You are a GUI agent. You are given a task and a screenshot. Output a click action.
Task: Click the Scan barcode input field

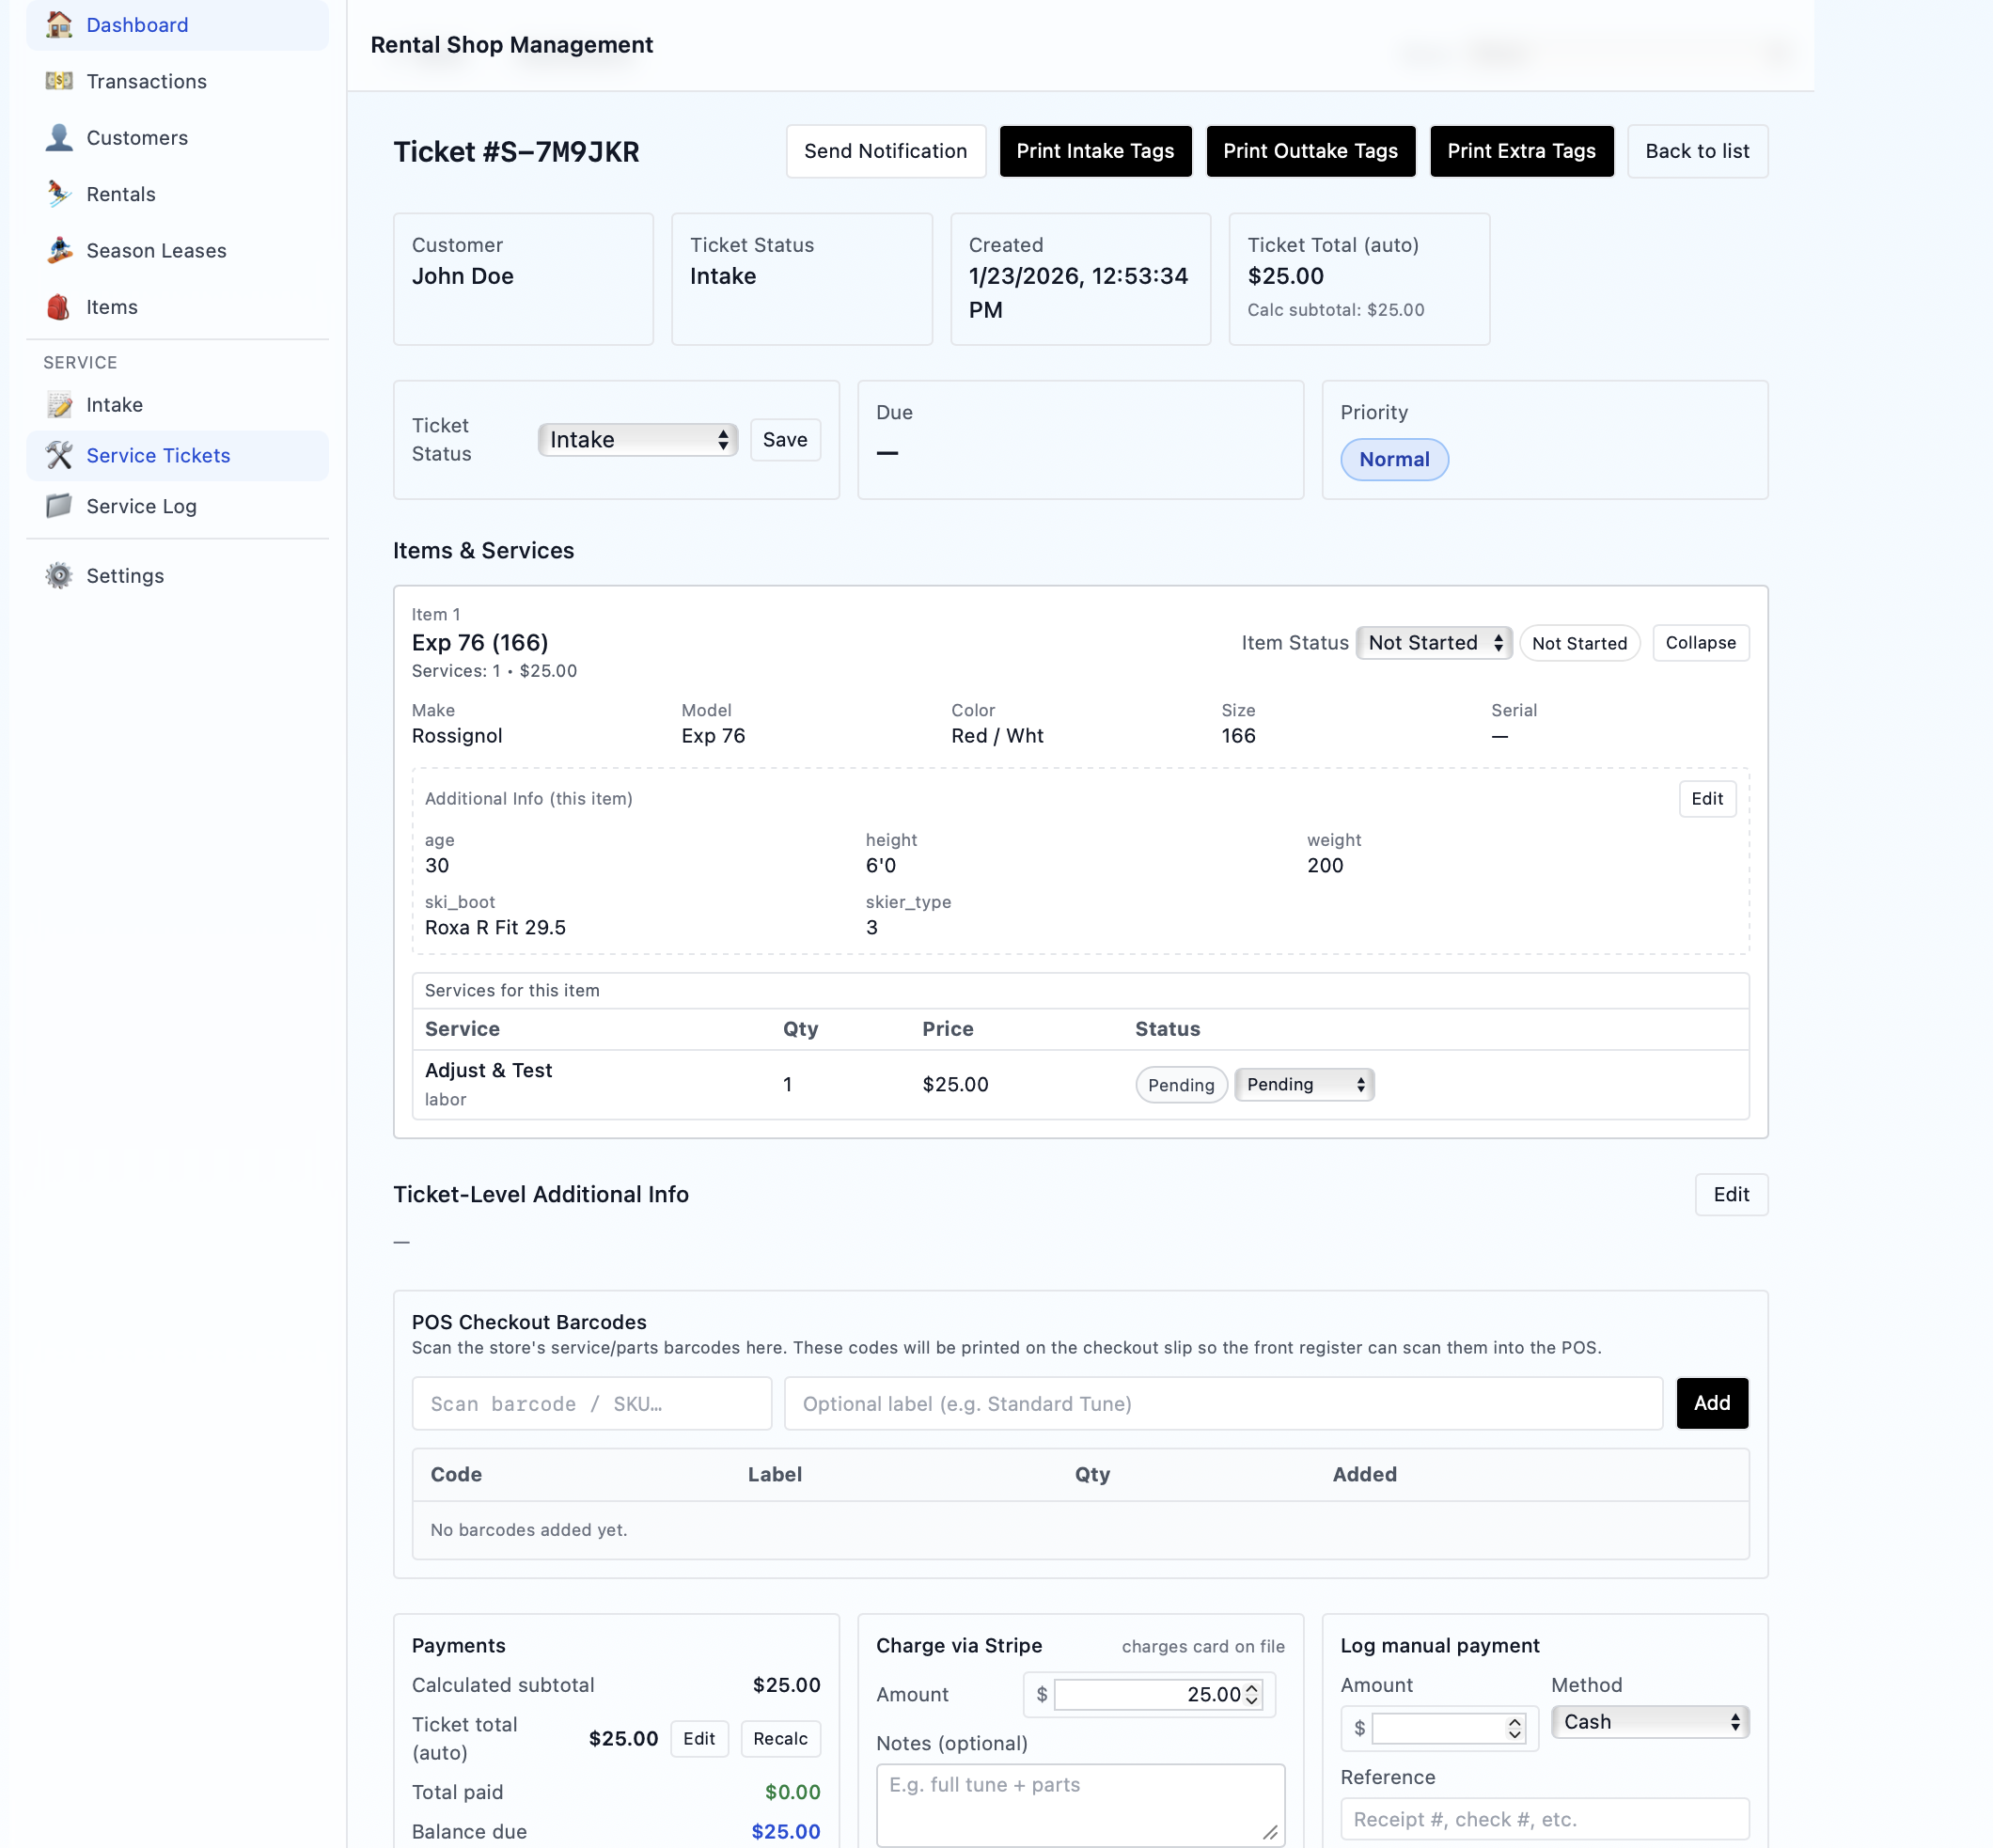point(590,1403)
